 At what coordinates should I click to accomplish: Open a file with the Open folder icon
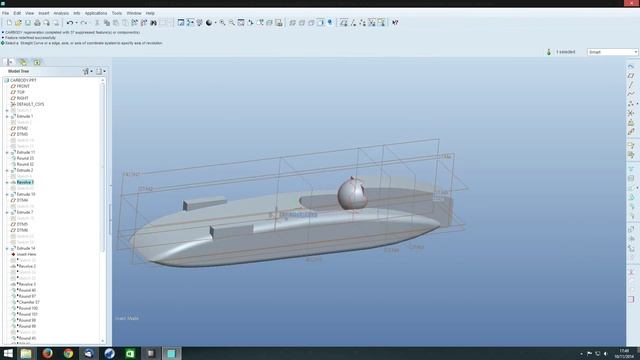click(x=18, y=23)
